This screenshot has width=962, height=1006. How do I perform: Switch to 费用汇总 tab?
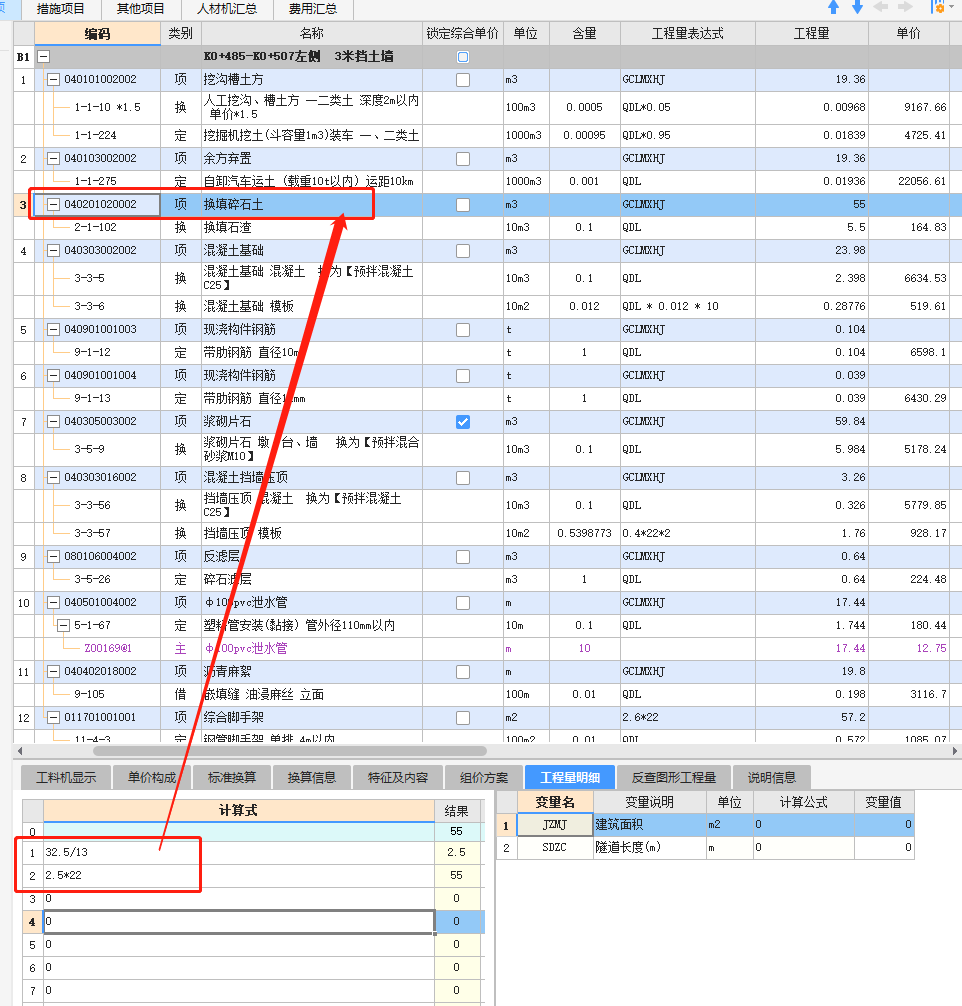pyautogui.click(x=313, y=9)
